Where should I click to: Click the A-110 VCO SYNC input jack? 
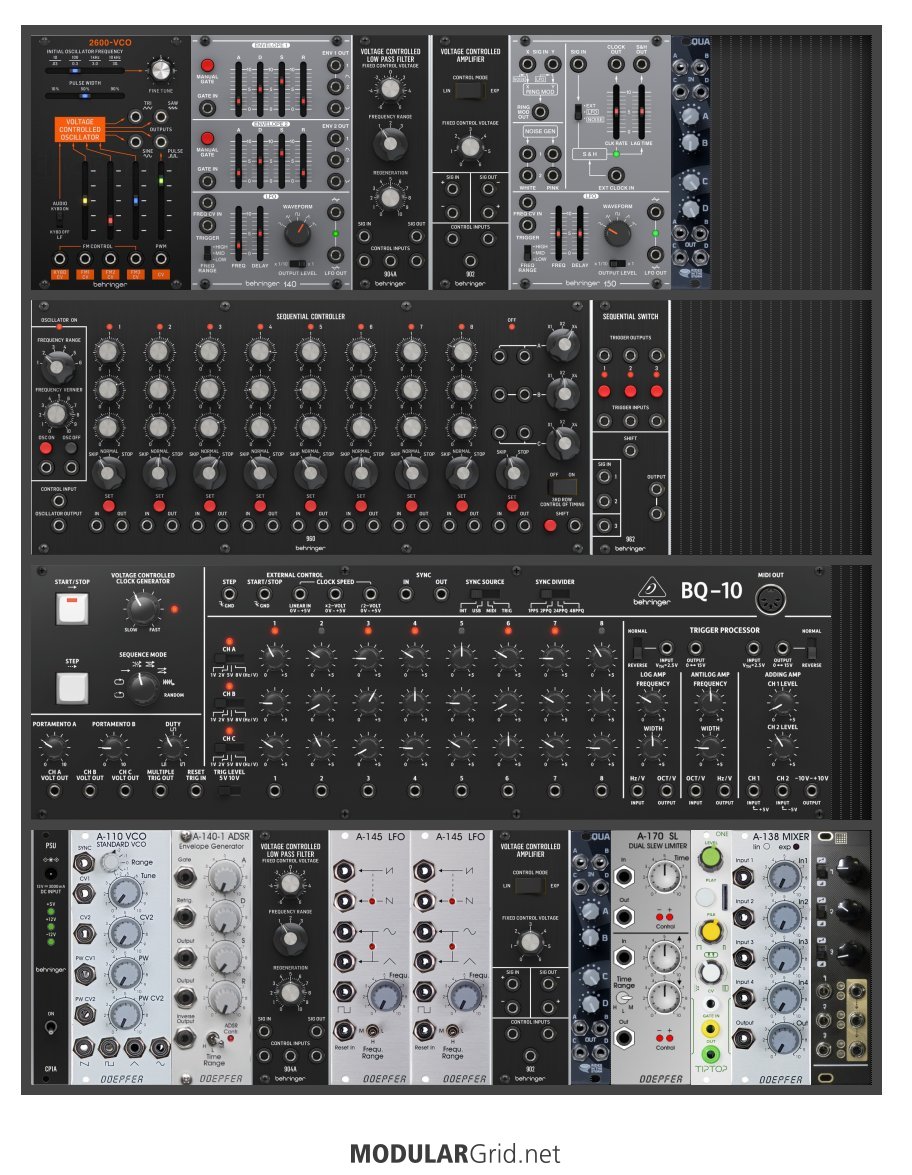[x=85, y=862]
